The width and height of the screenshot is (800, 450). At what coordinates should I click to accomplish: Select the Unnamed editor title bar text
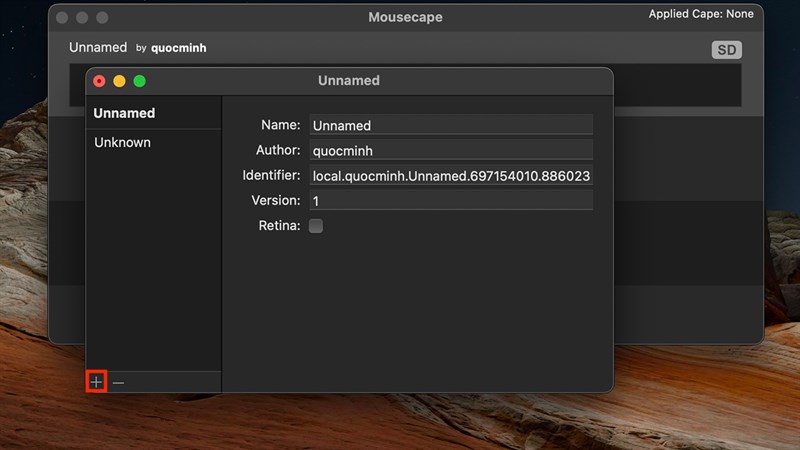(x=349, y=81)
